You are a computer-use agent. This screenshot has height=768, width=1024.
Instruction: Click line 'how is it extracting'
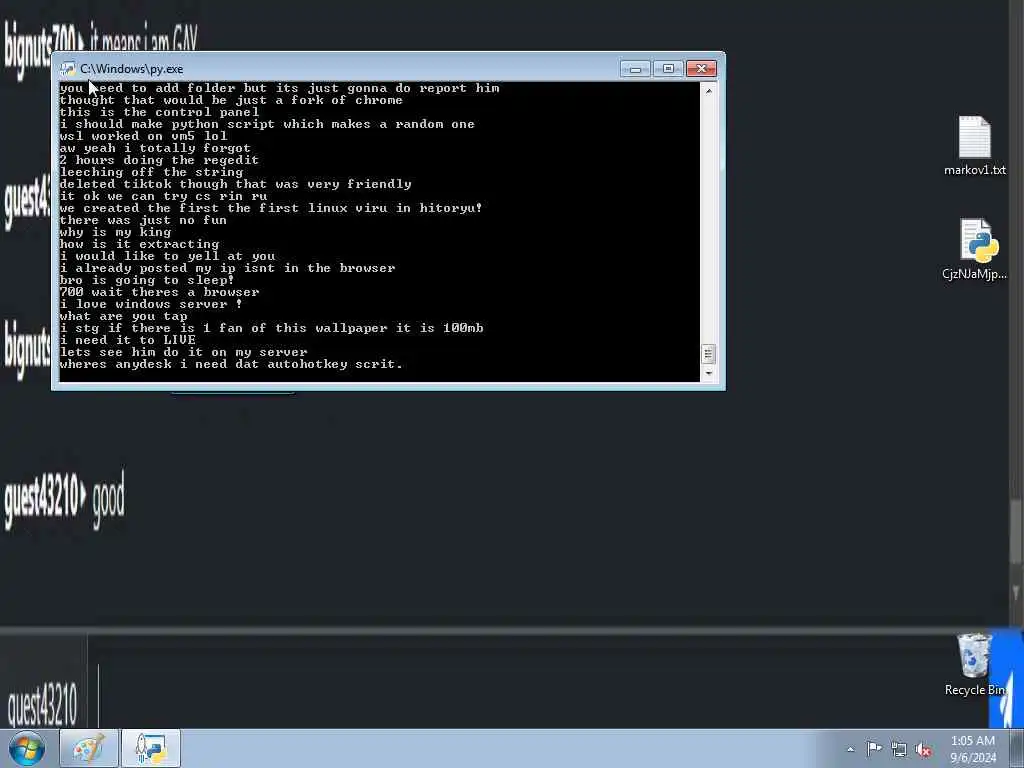[x=140, y=244]
